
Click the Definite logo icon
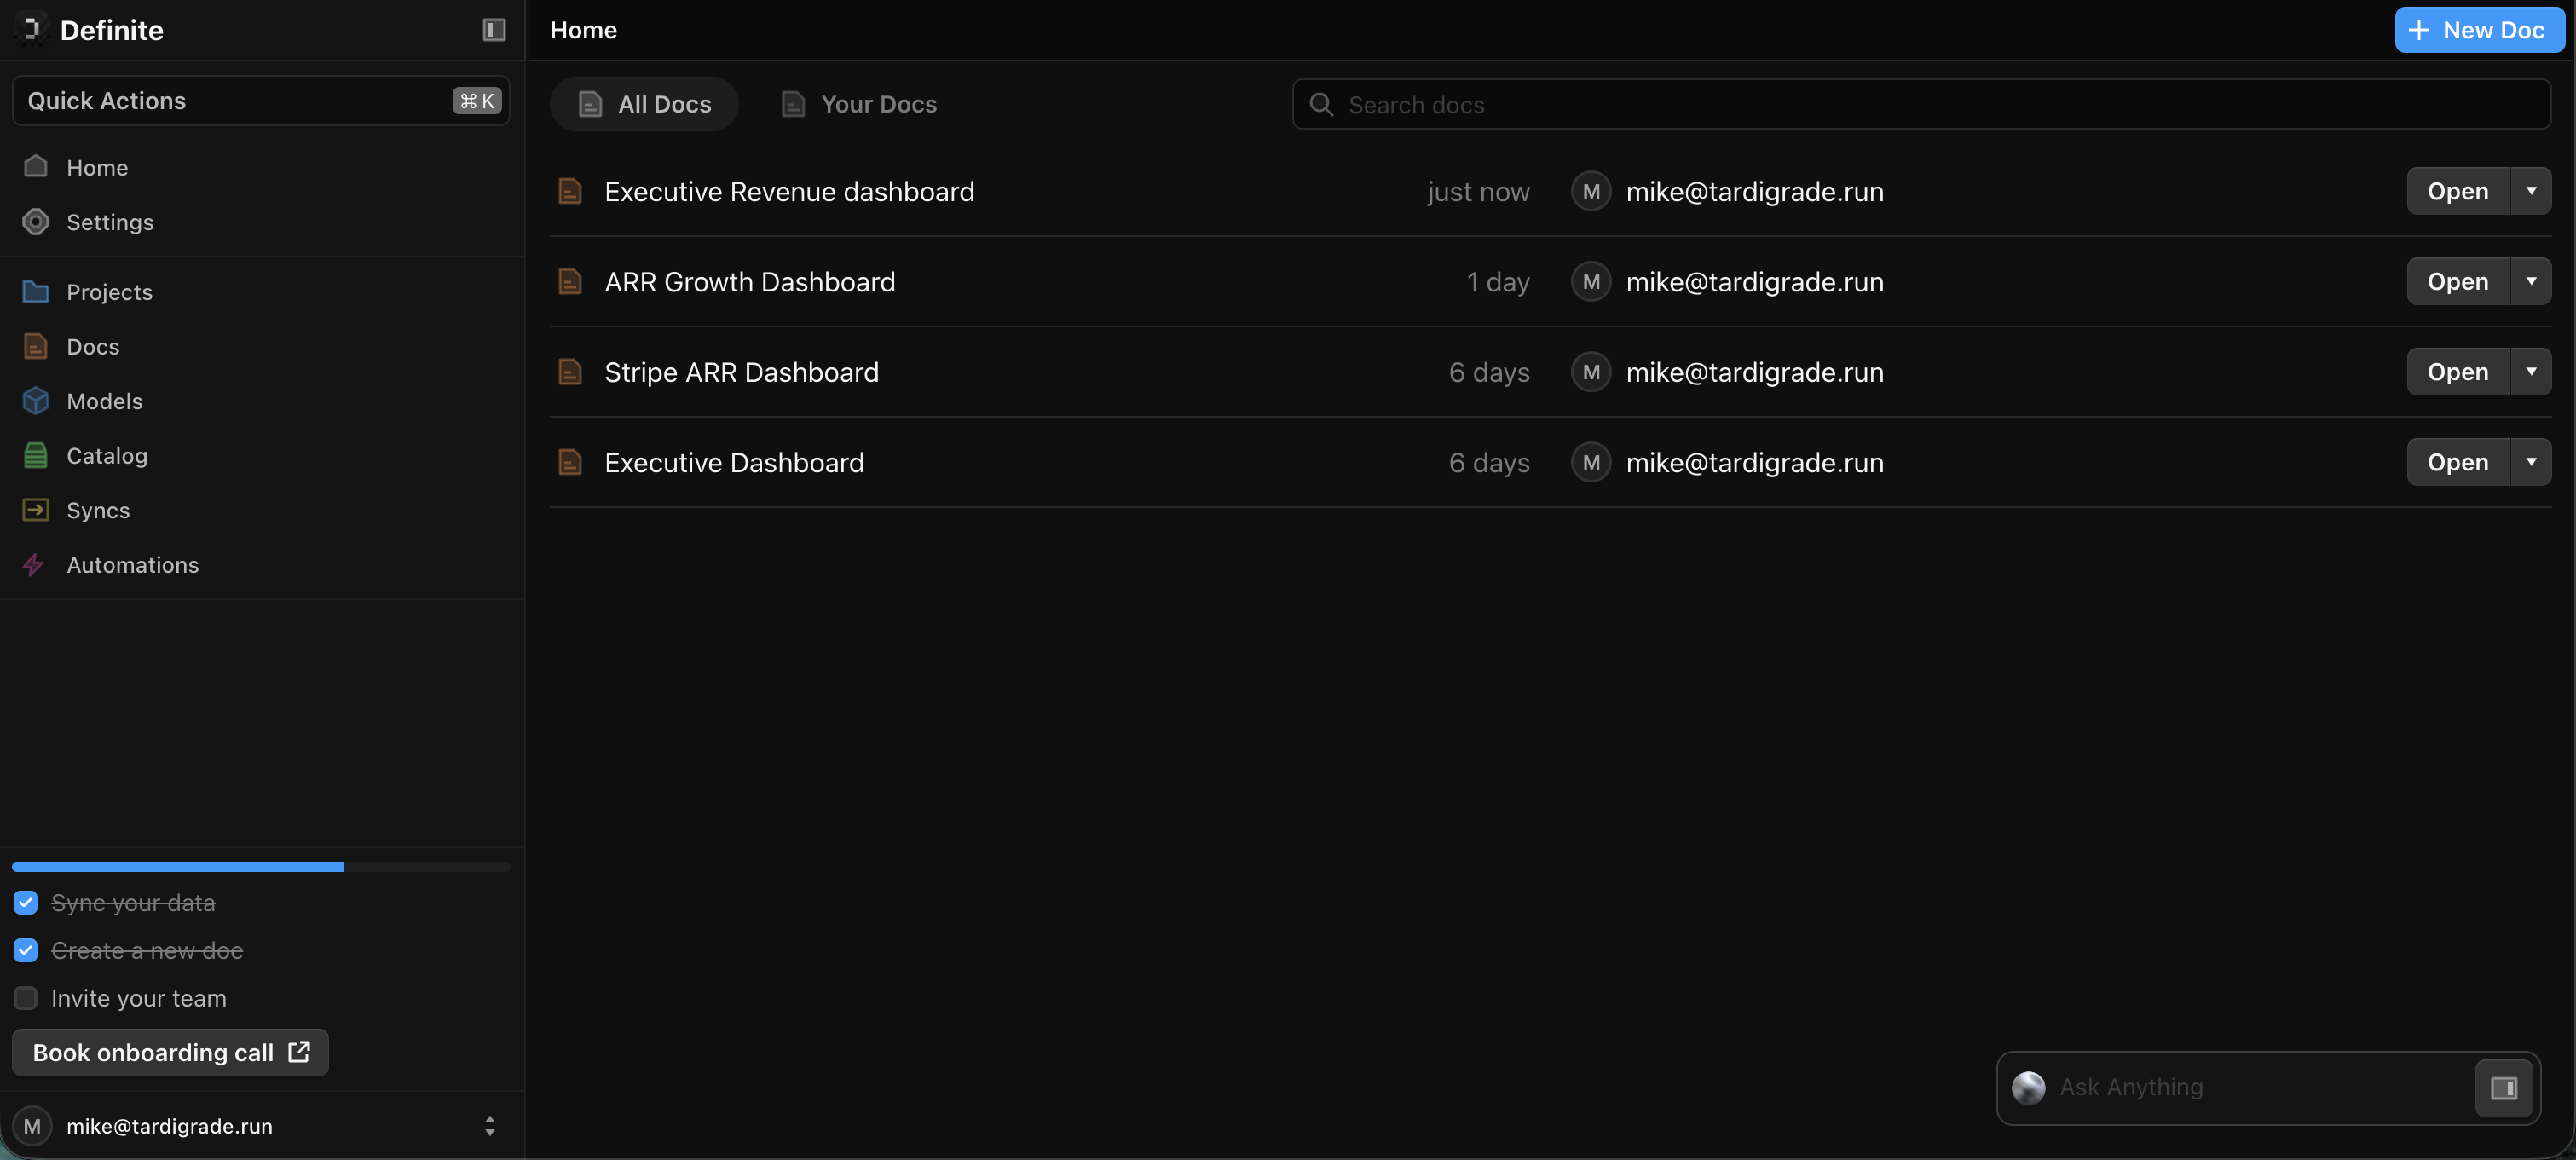point(31,29)
